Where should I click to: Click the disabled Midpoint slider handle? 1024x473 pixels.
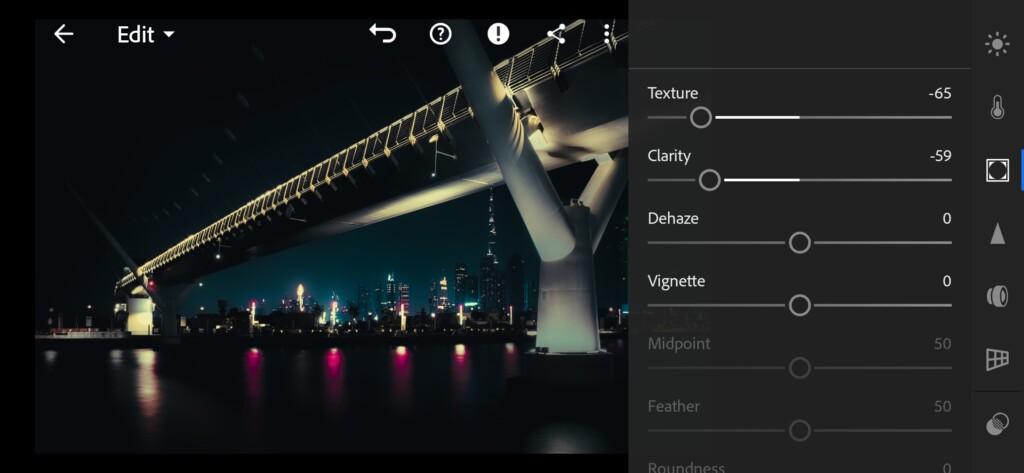799,368
